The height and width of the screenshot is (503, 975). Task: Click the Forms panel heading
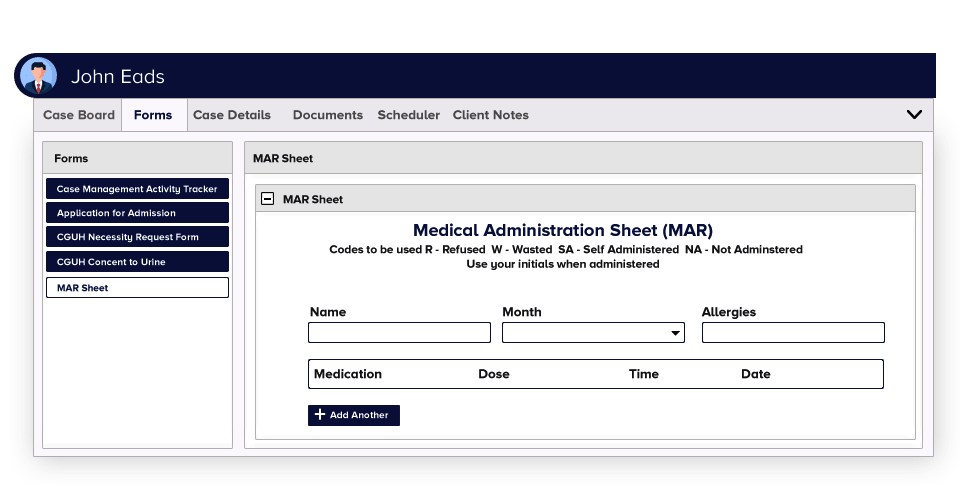click(x=71, y=158)
